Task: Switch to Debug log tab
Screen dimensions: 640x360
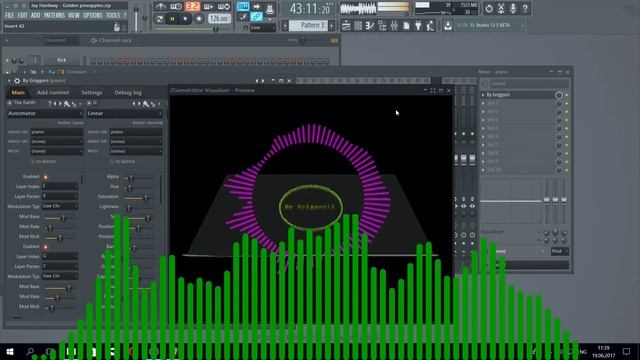Action: [x=128, y=93]
